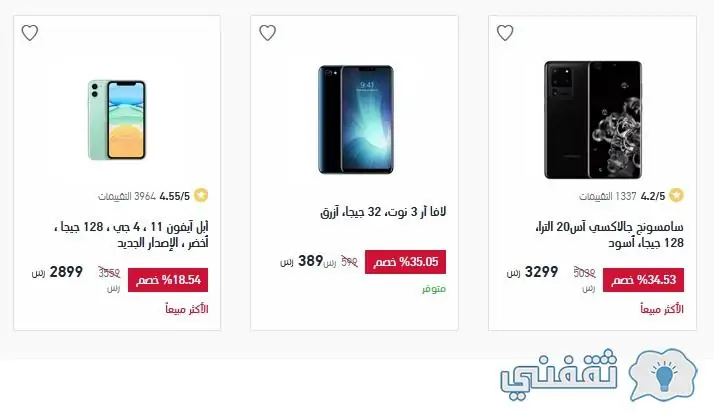Click the 34.53% discount badge
This screenshot has height=416, width=714.
643,280
